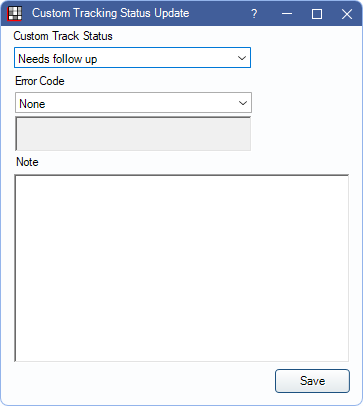This screenshot has height=406, width=363.
Task: Click the application icon in title bar
Action: 15,14
